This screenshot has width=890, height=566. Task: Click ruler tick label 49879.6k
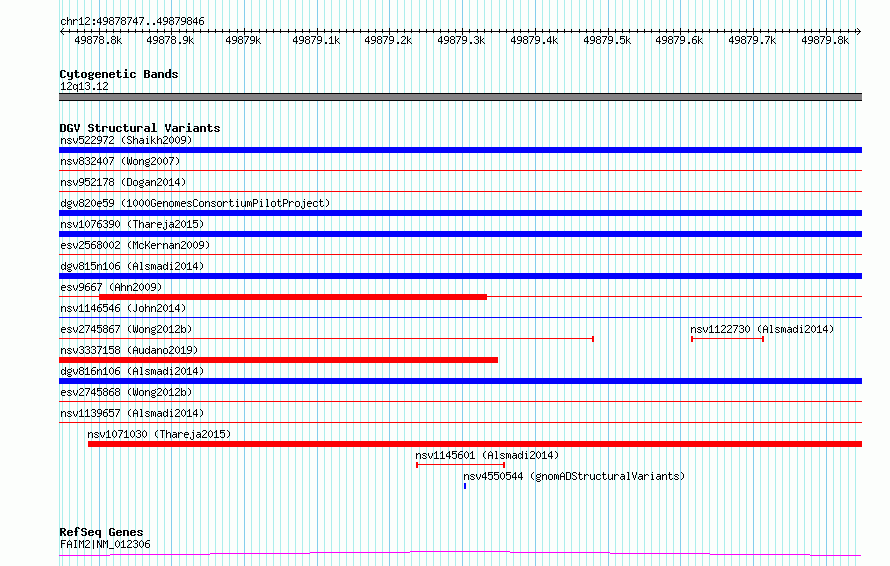coord(679,40)
